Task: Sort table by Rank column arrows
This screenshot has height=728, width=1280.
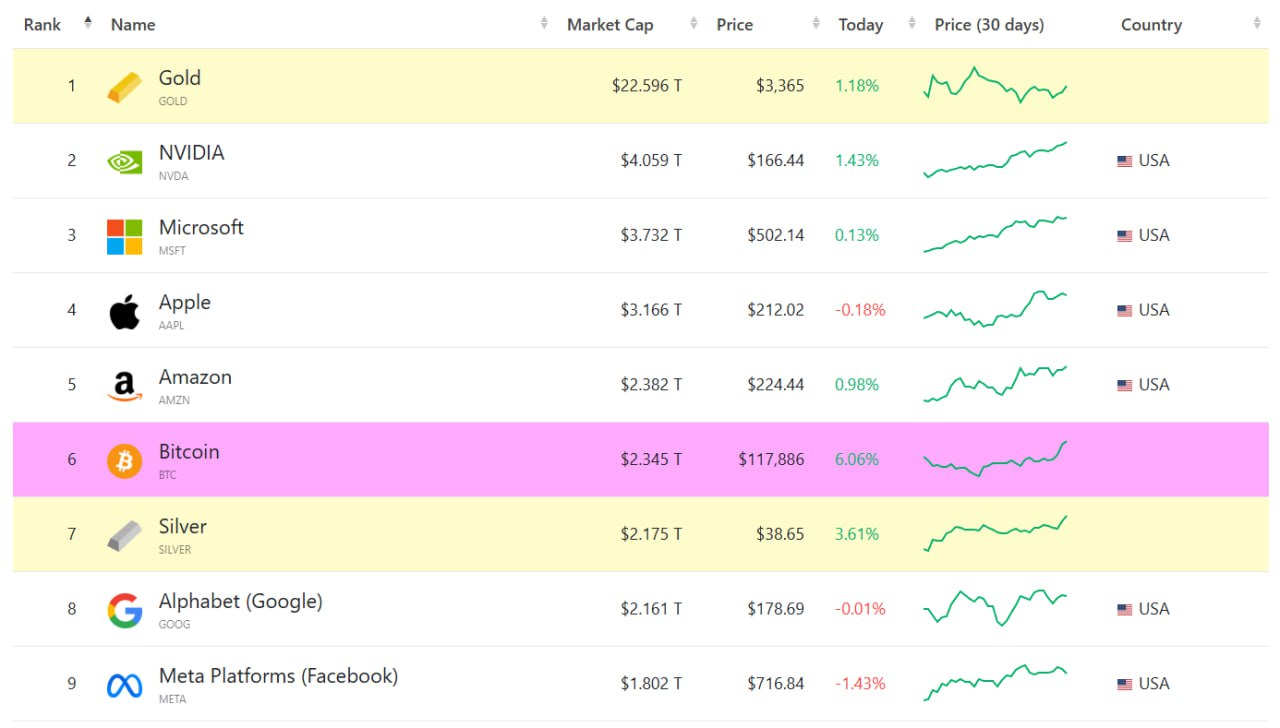Action: pos(88,23)
